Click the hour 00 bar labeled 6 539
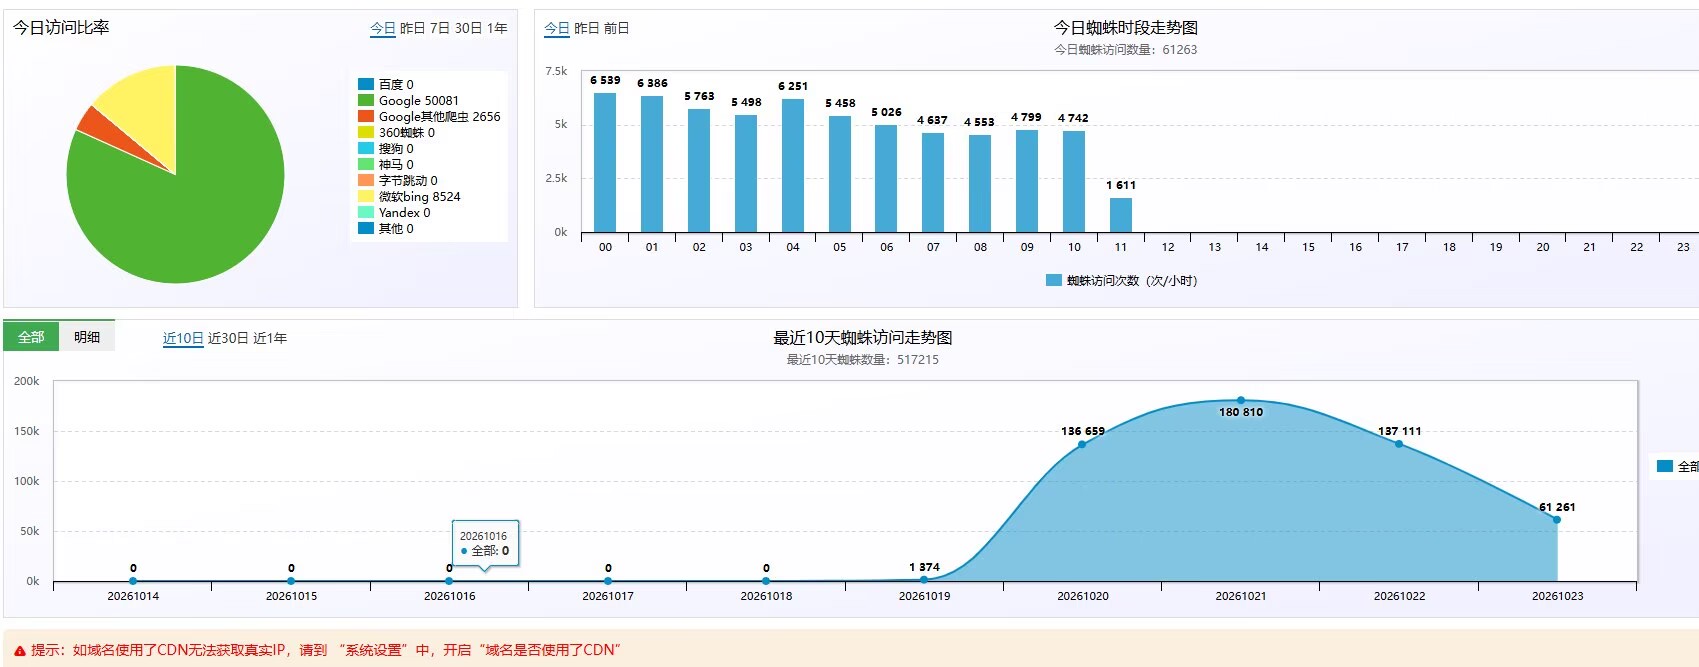This screenshot has width=1699, height=667. tap(605, 162)
